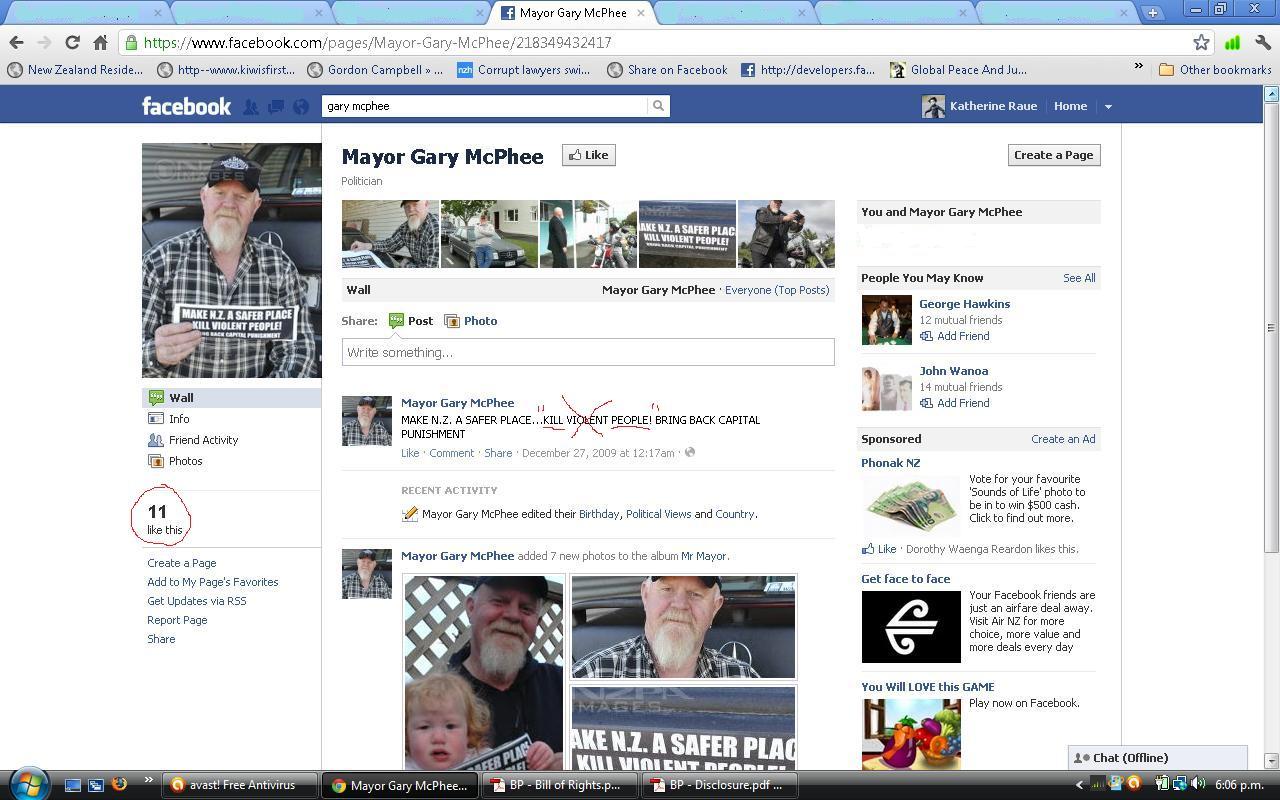Click Write something input box
Image resolution: width=1280 pixels, height=800 pixels.
click(x=588, y=352)
